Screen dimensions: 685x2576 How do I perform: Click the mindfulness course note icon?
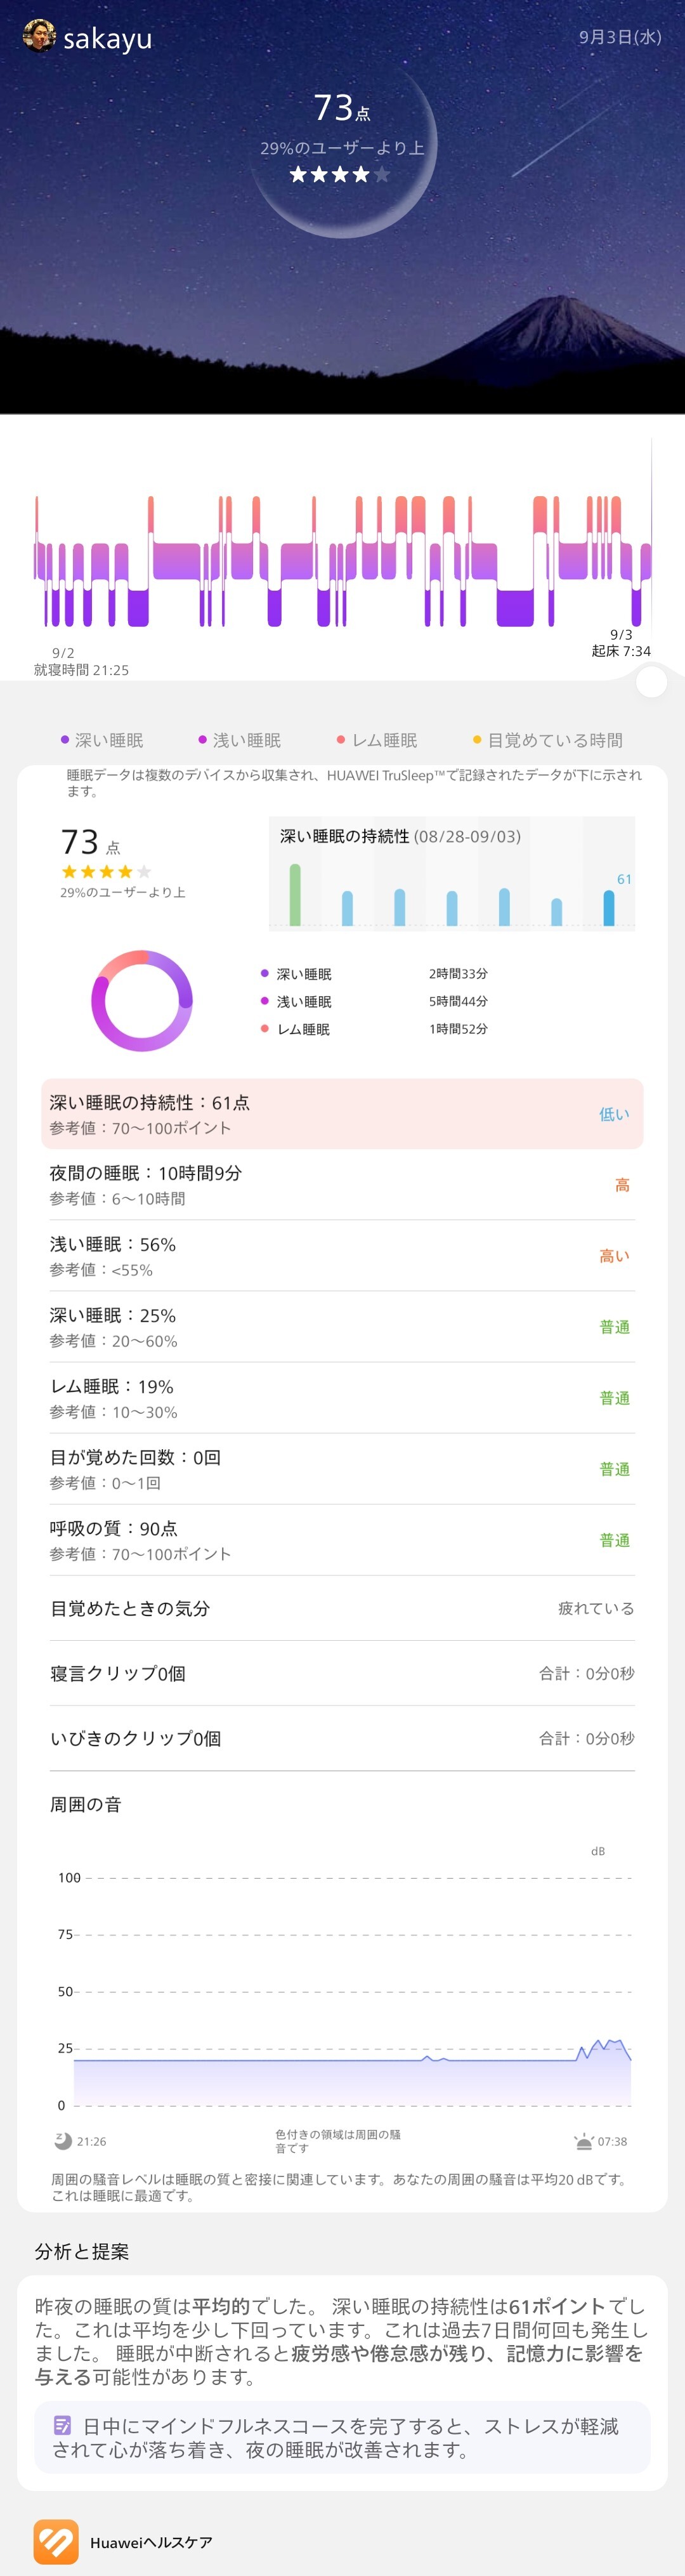coord(62,2424)
